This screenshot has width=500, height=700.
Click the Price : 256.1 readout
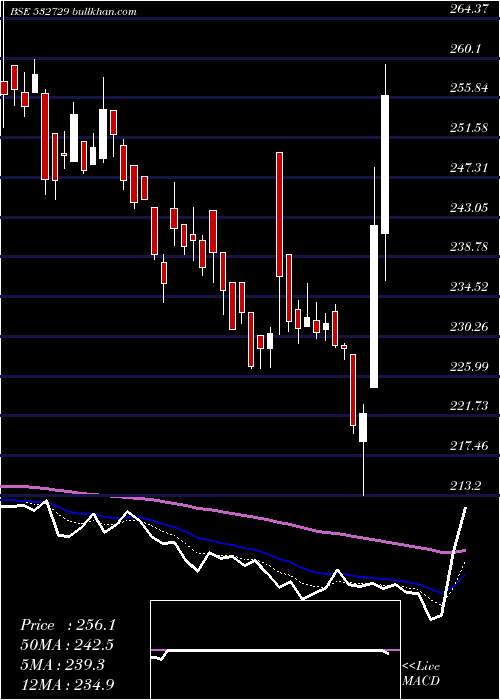[x=68, y=625]
